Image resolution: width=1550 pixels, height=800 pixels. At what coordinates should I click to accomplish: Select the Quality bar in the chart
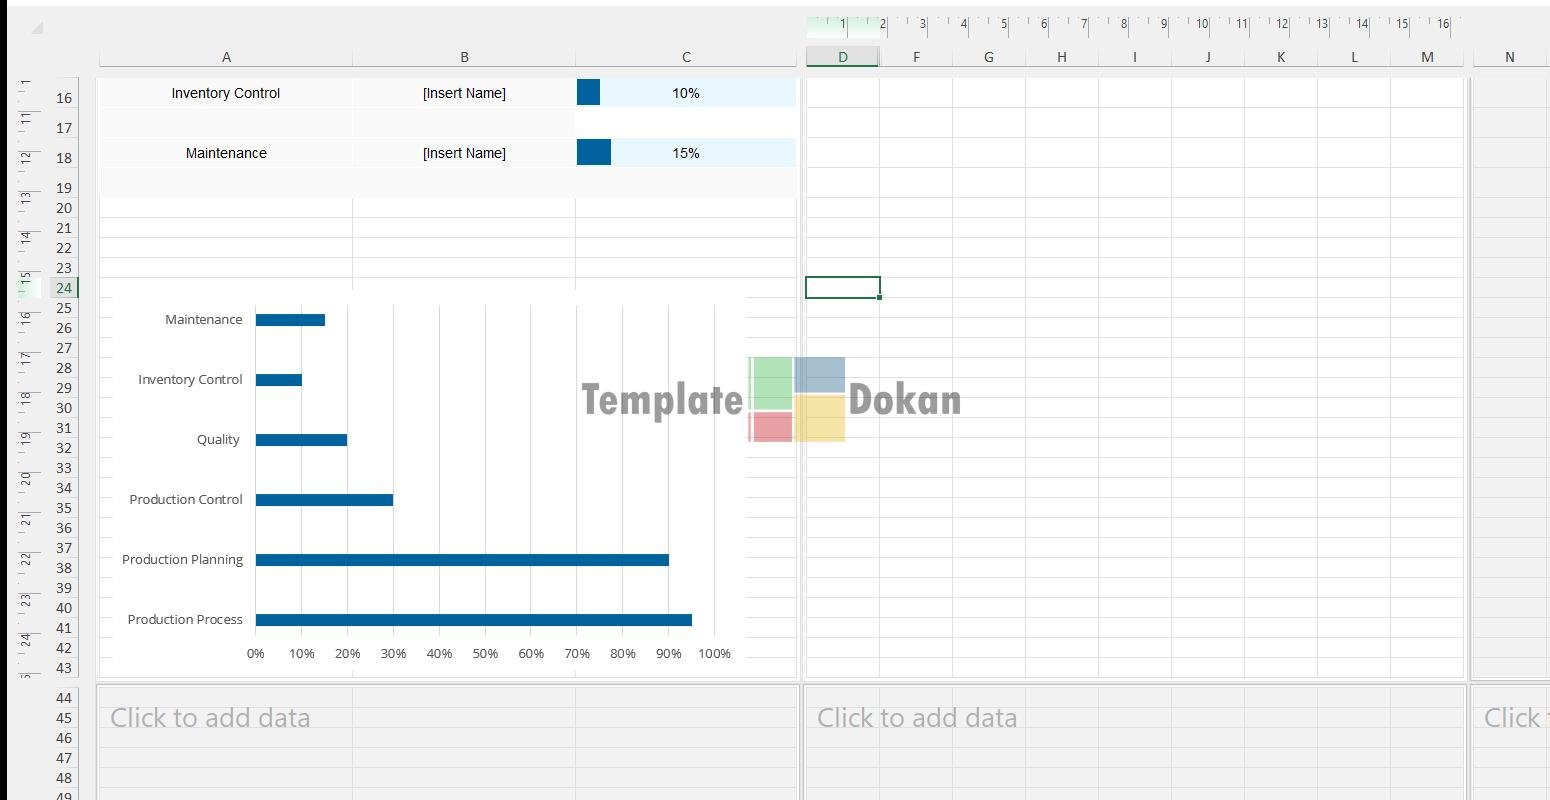(x=301, y=440)
